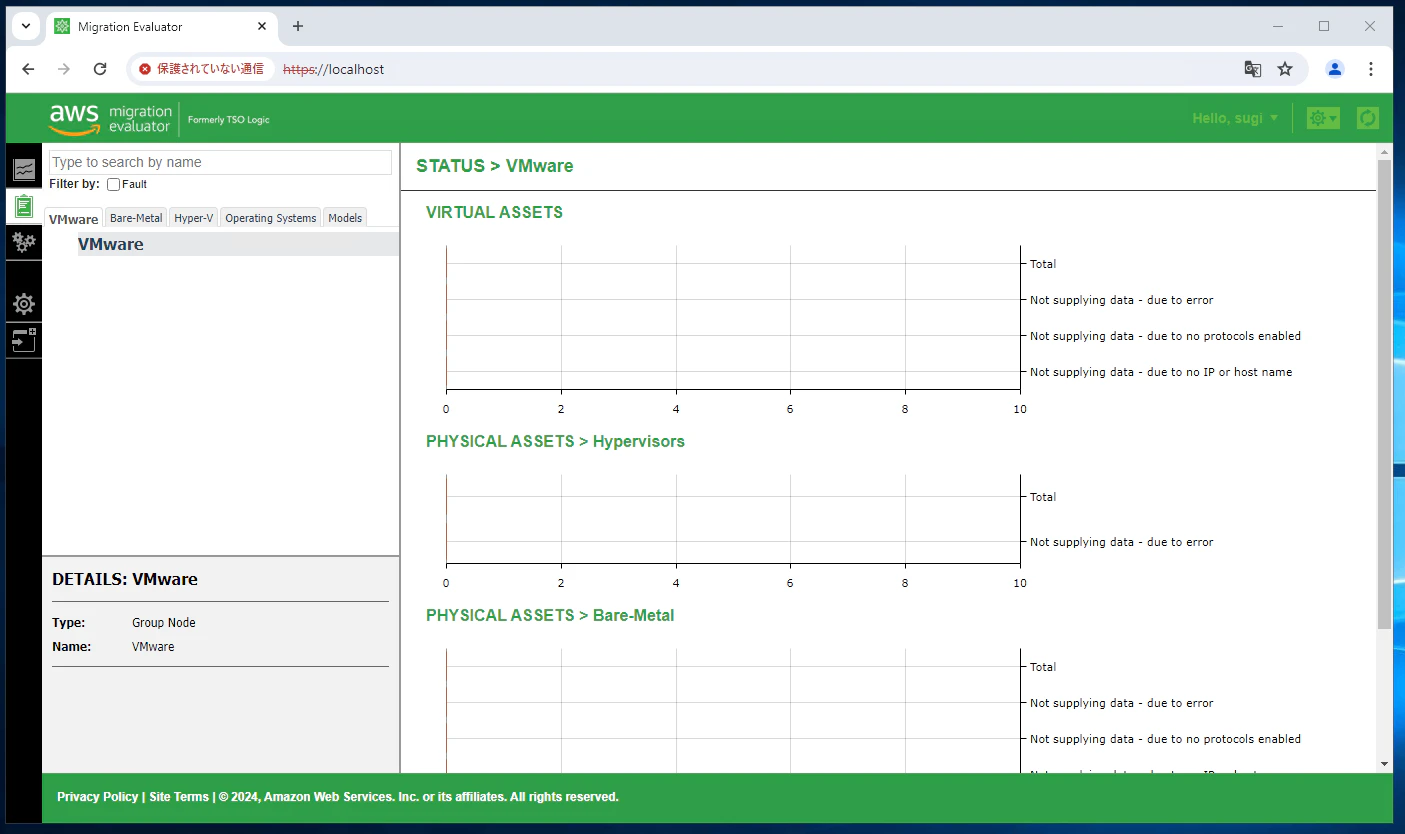Click the 'PHYSICAL ASSETS > Hypervisors' title

(x=555, y=441)
